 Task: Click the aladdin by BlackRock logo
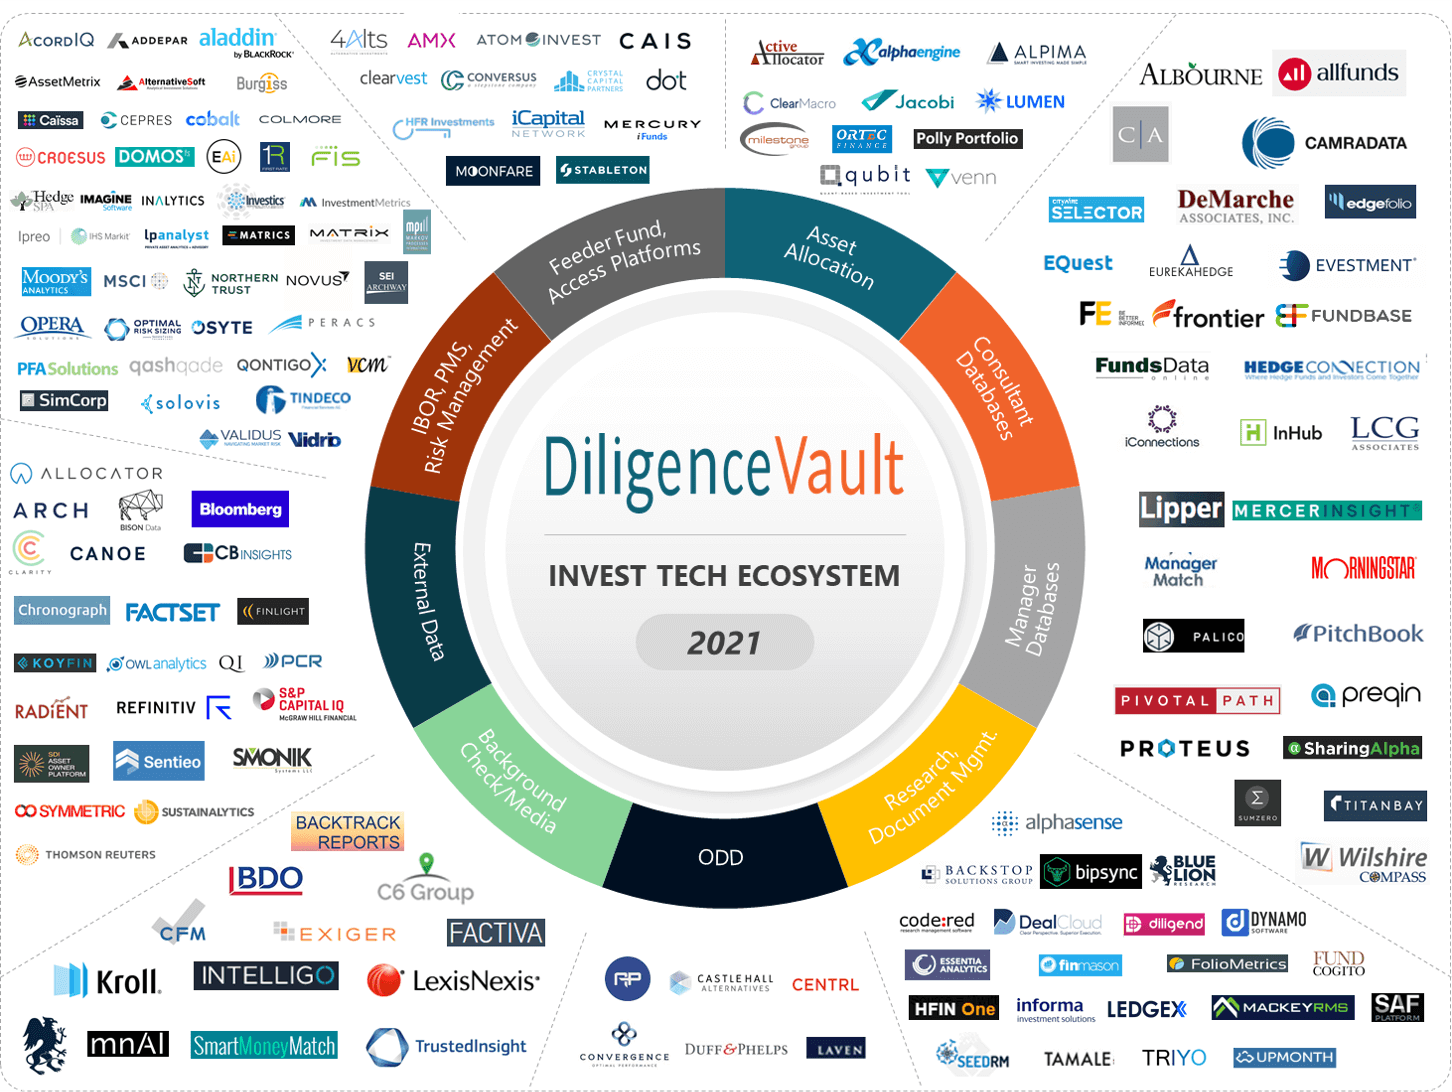(246, 42)
